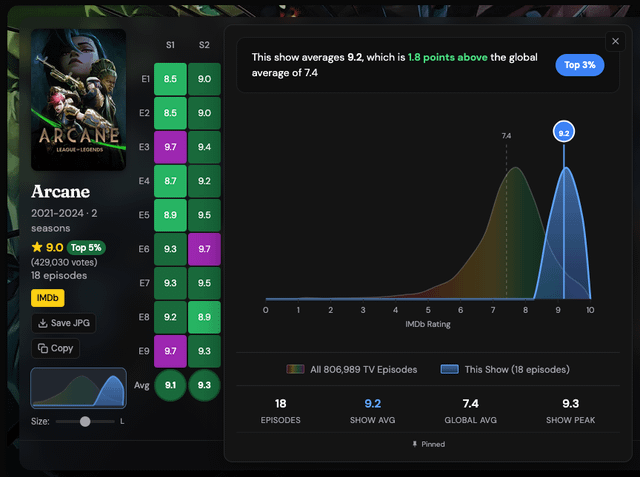Click the green Top 5% badge
This screenshot has height=477, width=640.
(86, 247)
